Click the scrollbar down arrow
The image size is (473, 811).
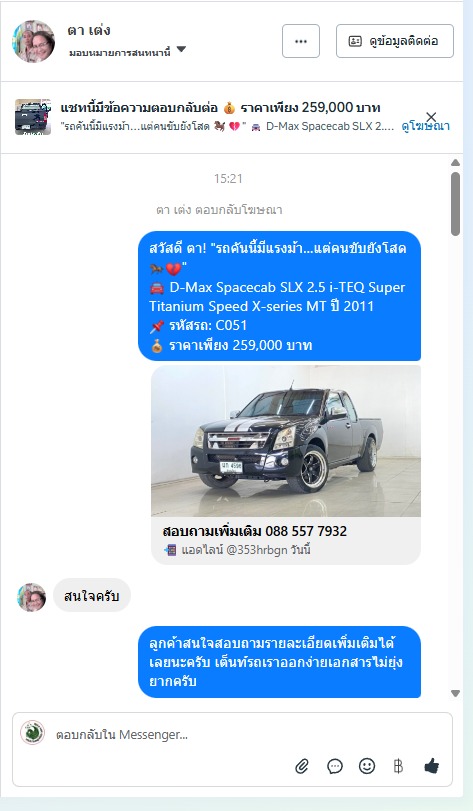click(x=455, y=694)
